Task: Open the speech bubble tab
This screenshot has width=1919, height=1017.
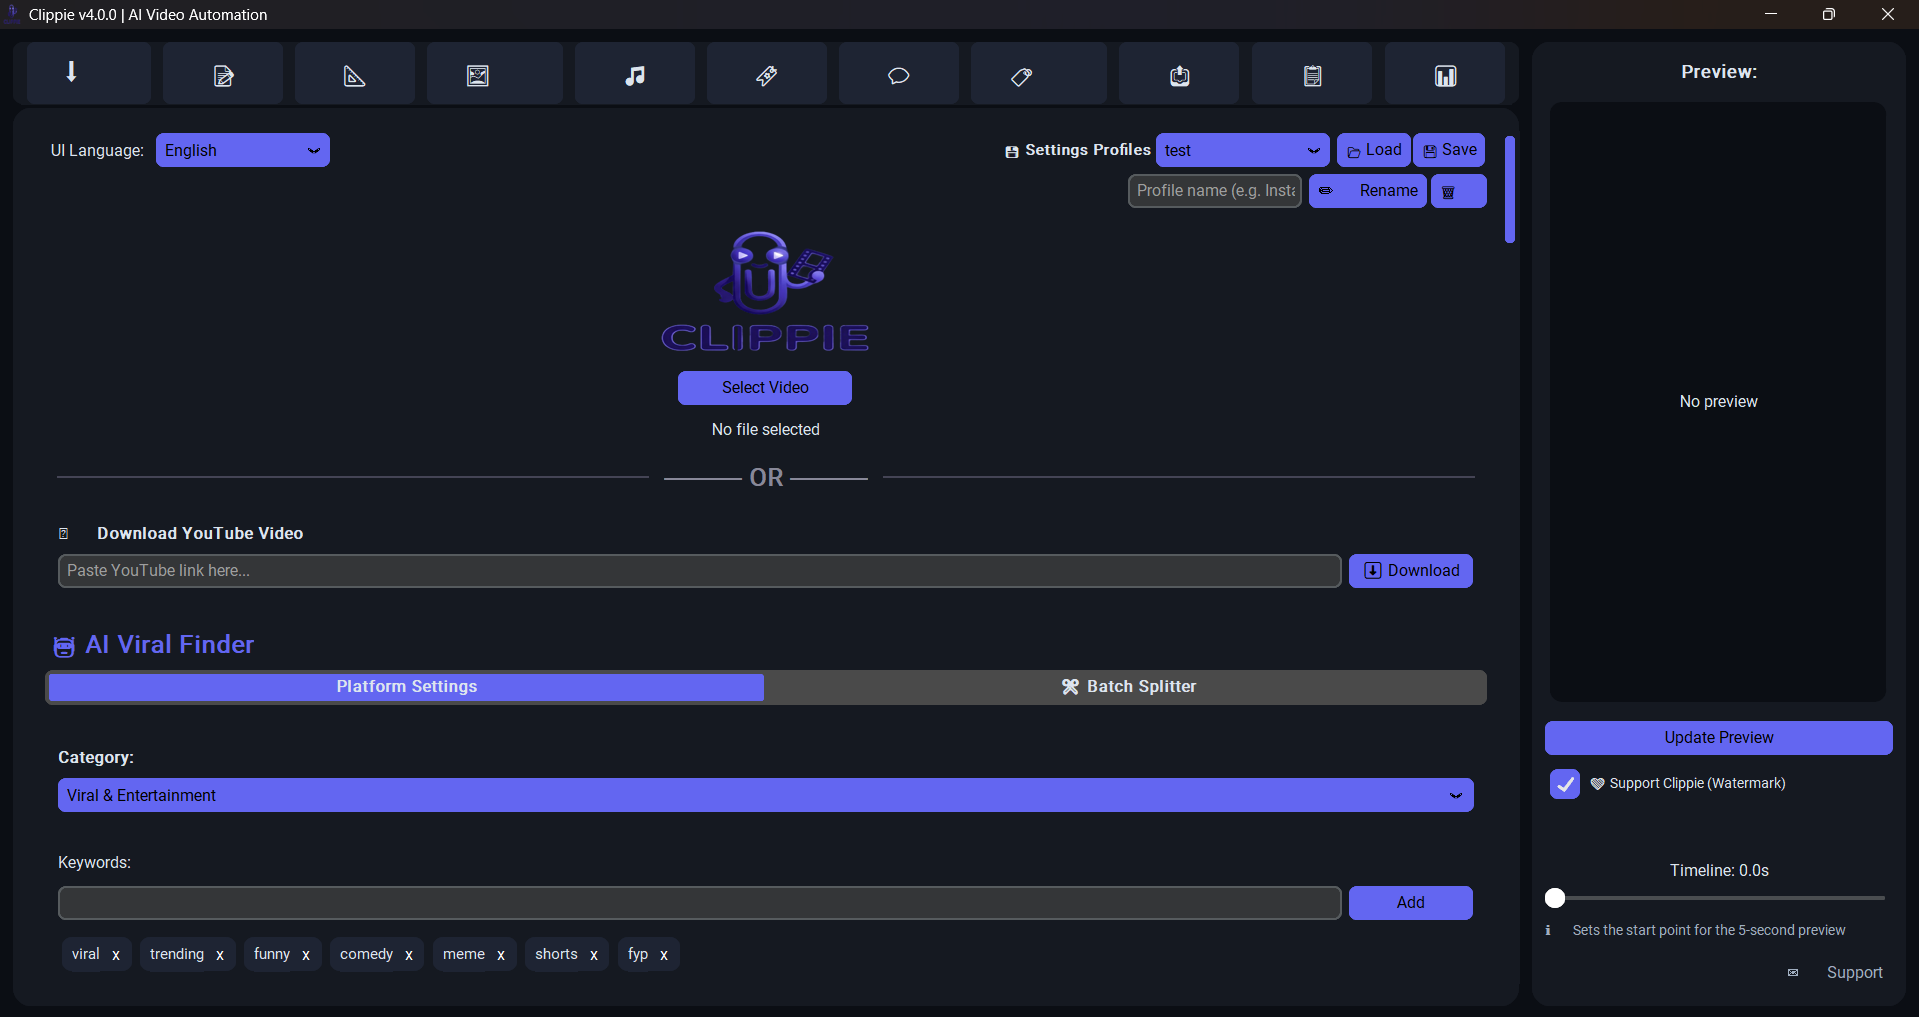Action: click(x=898, y=73)
